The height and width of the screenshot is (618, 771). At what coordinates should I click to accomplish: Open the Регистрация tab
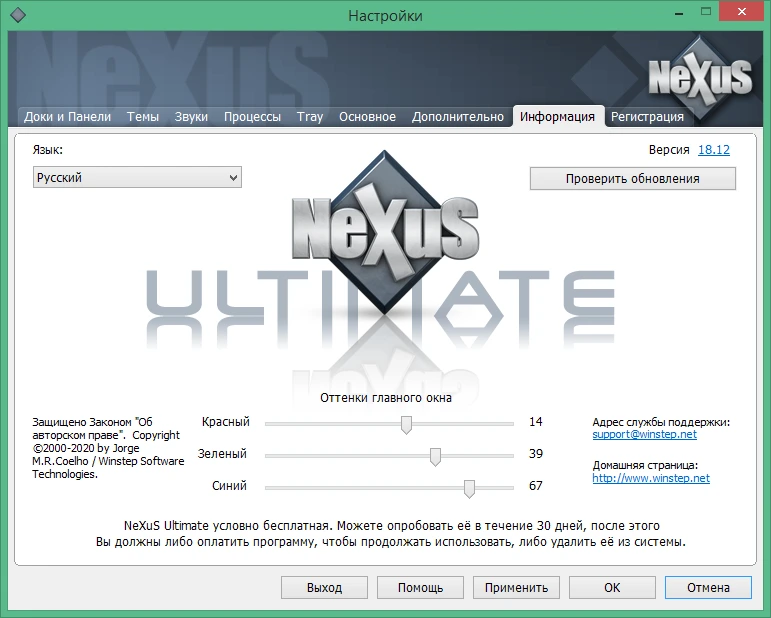pyautogui.click(x=647, y=117)
